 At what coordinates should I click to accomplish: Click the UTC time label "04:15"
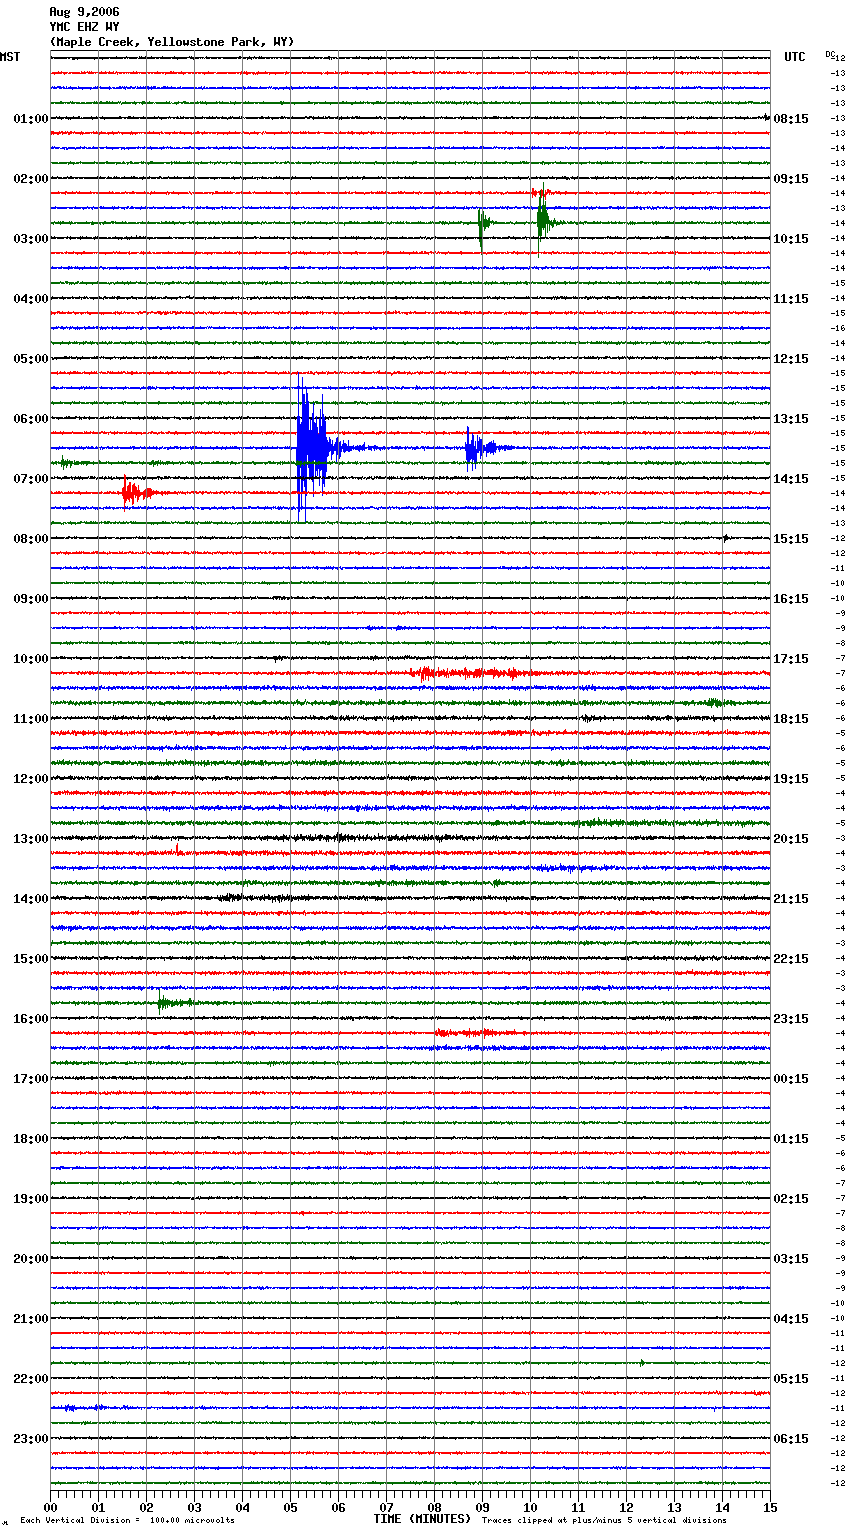(791, 1319)
